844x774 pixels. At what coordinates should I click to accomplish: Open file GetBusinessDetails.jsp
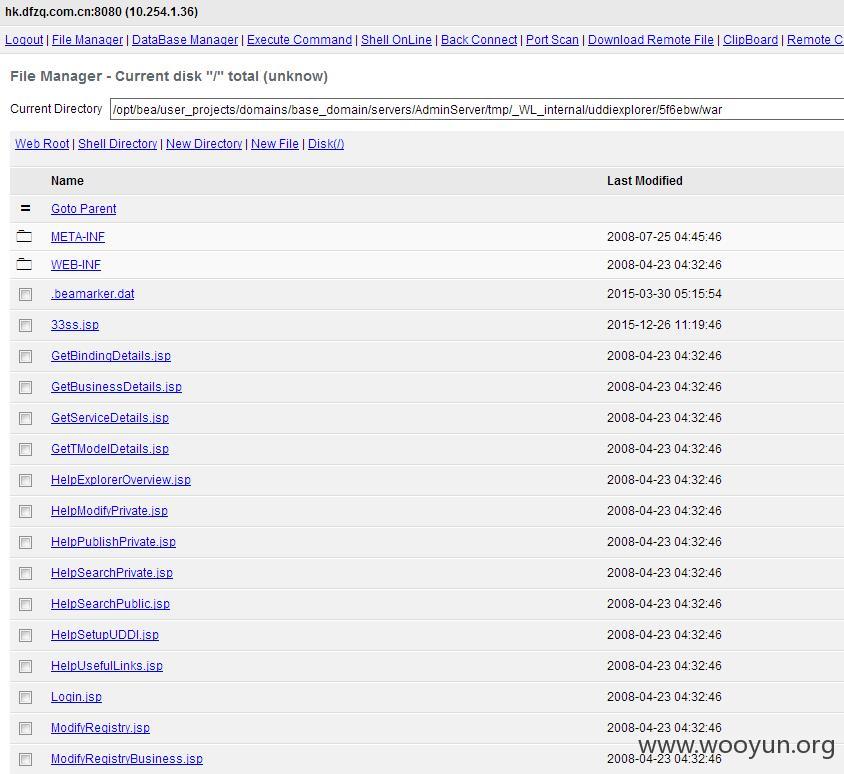click(116, 387)
